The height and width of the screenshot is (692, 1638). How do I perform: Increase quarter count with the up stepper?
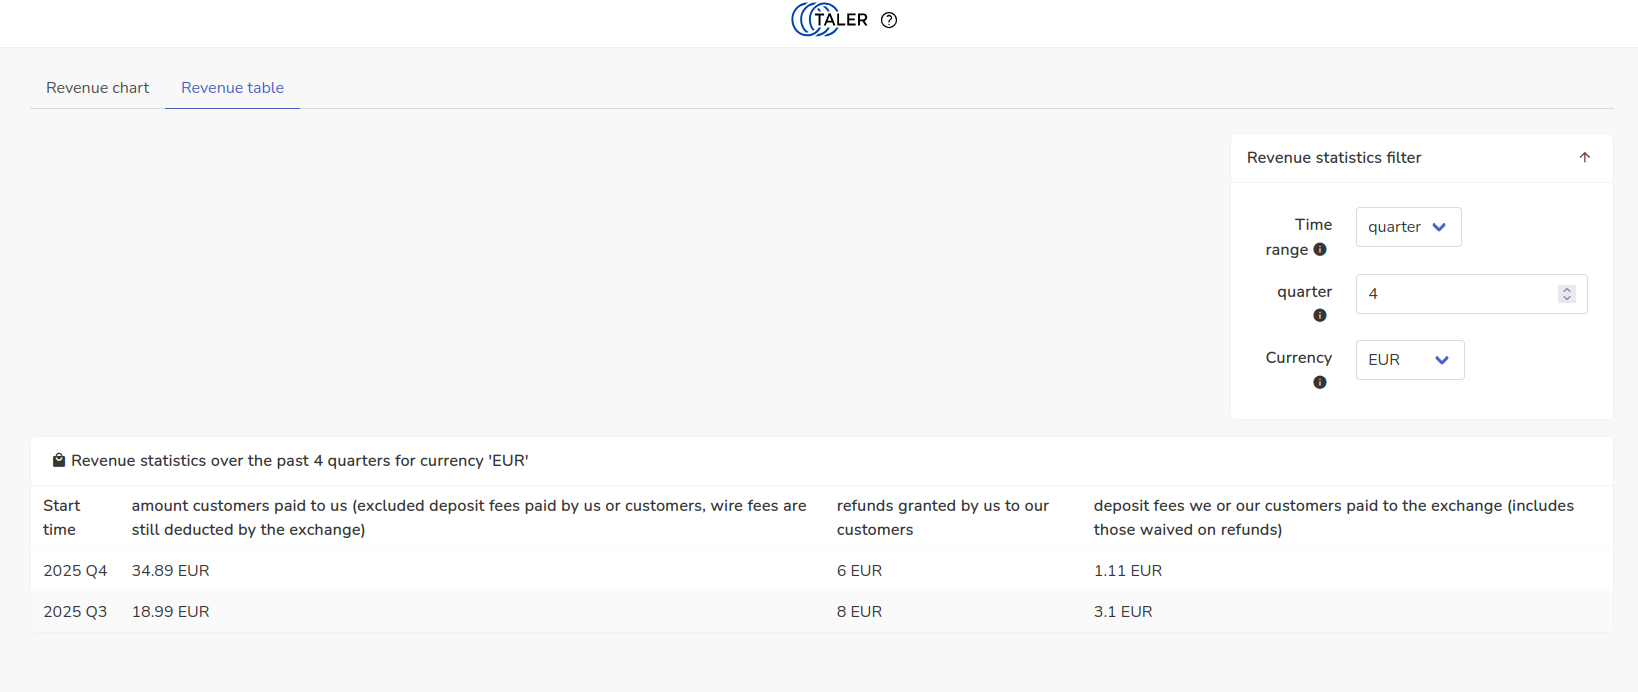1567,290
